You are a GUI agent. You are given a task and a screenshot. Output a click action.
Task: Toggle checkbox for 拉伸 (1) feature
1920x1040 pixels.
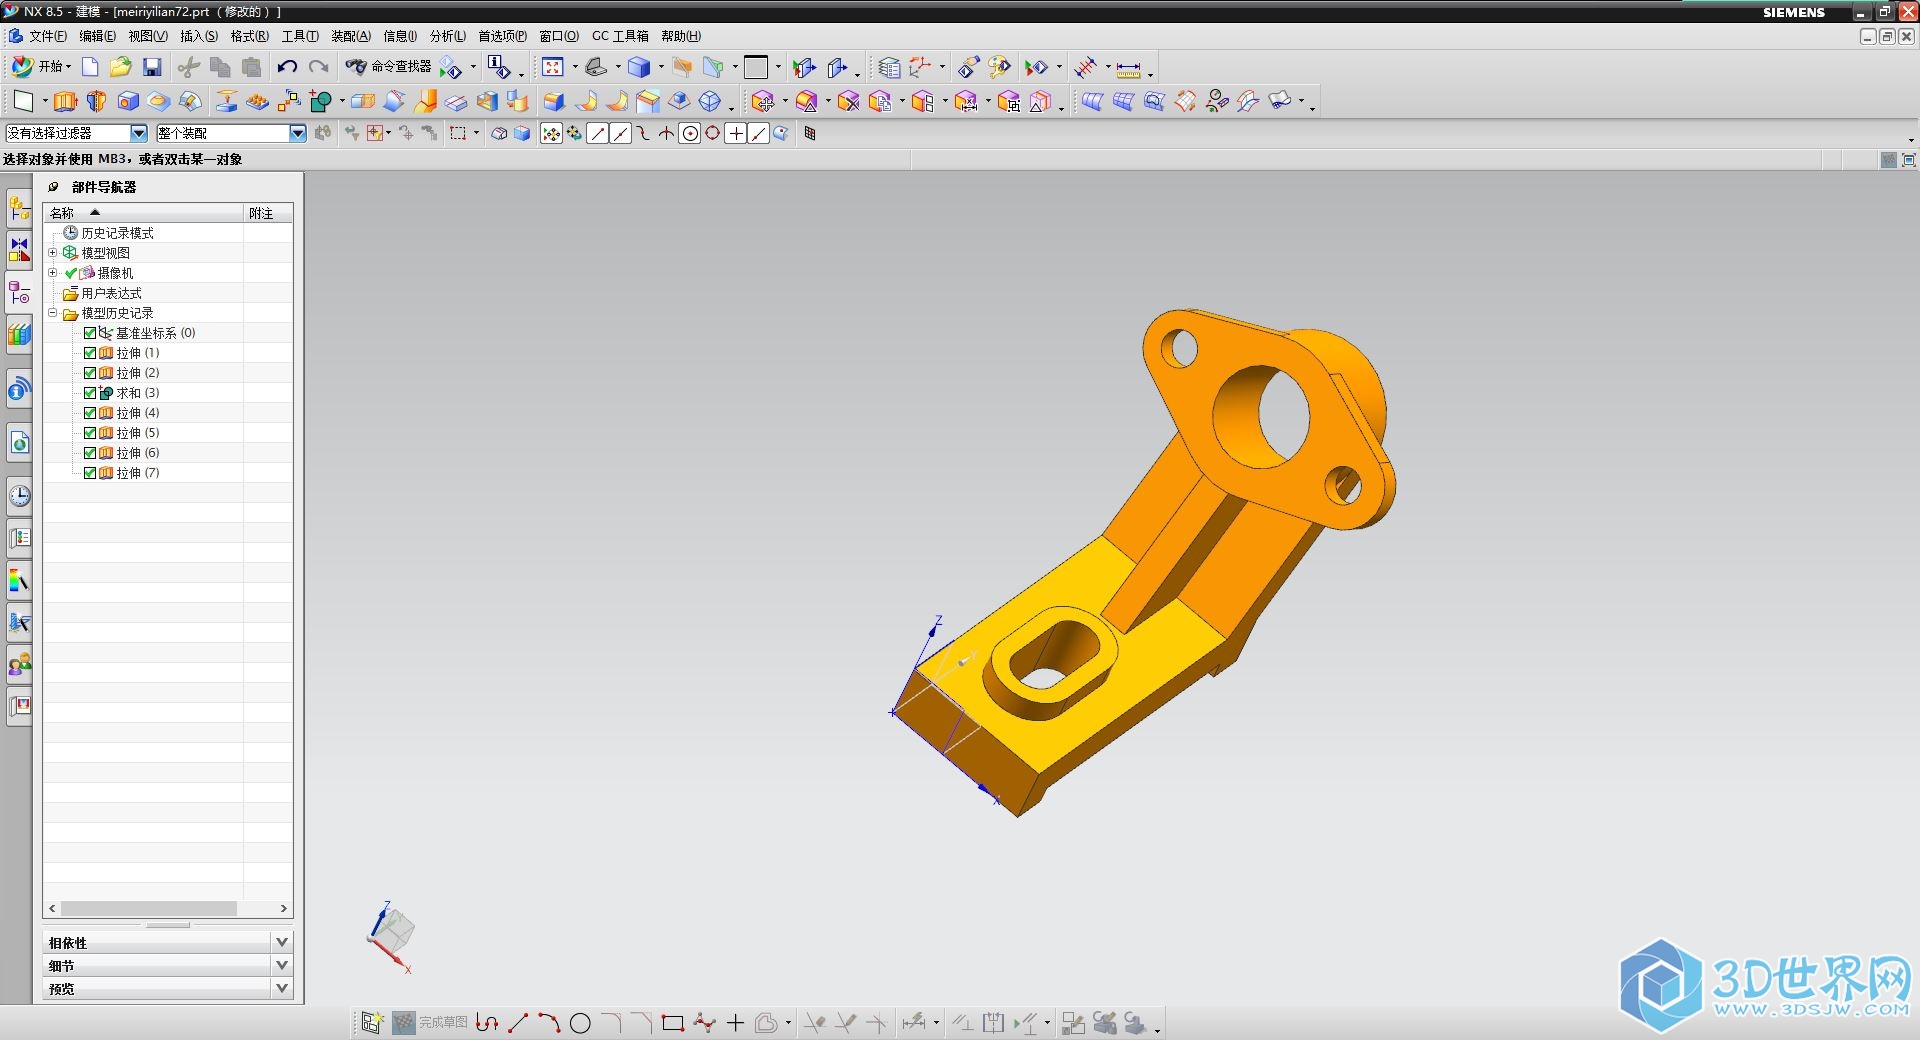(90, 353)
